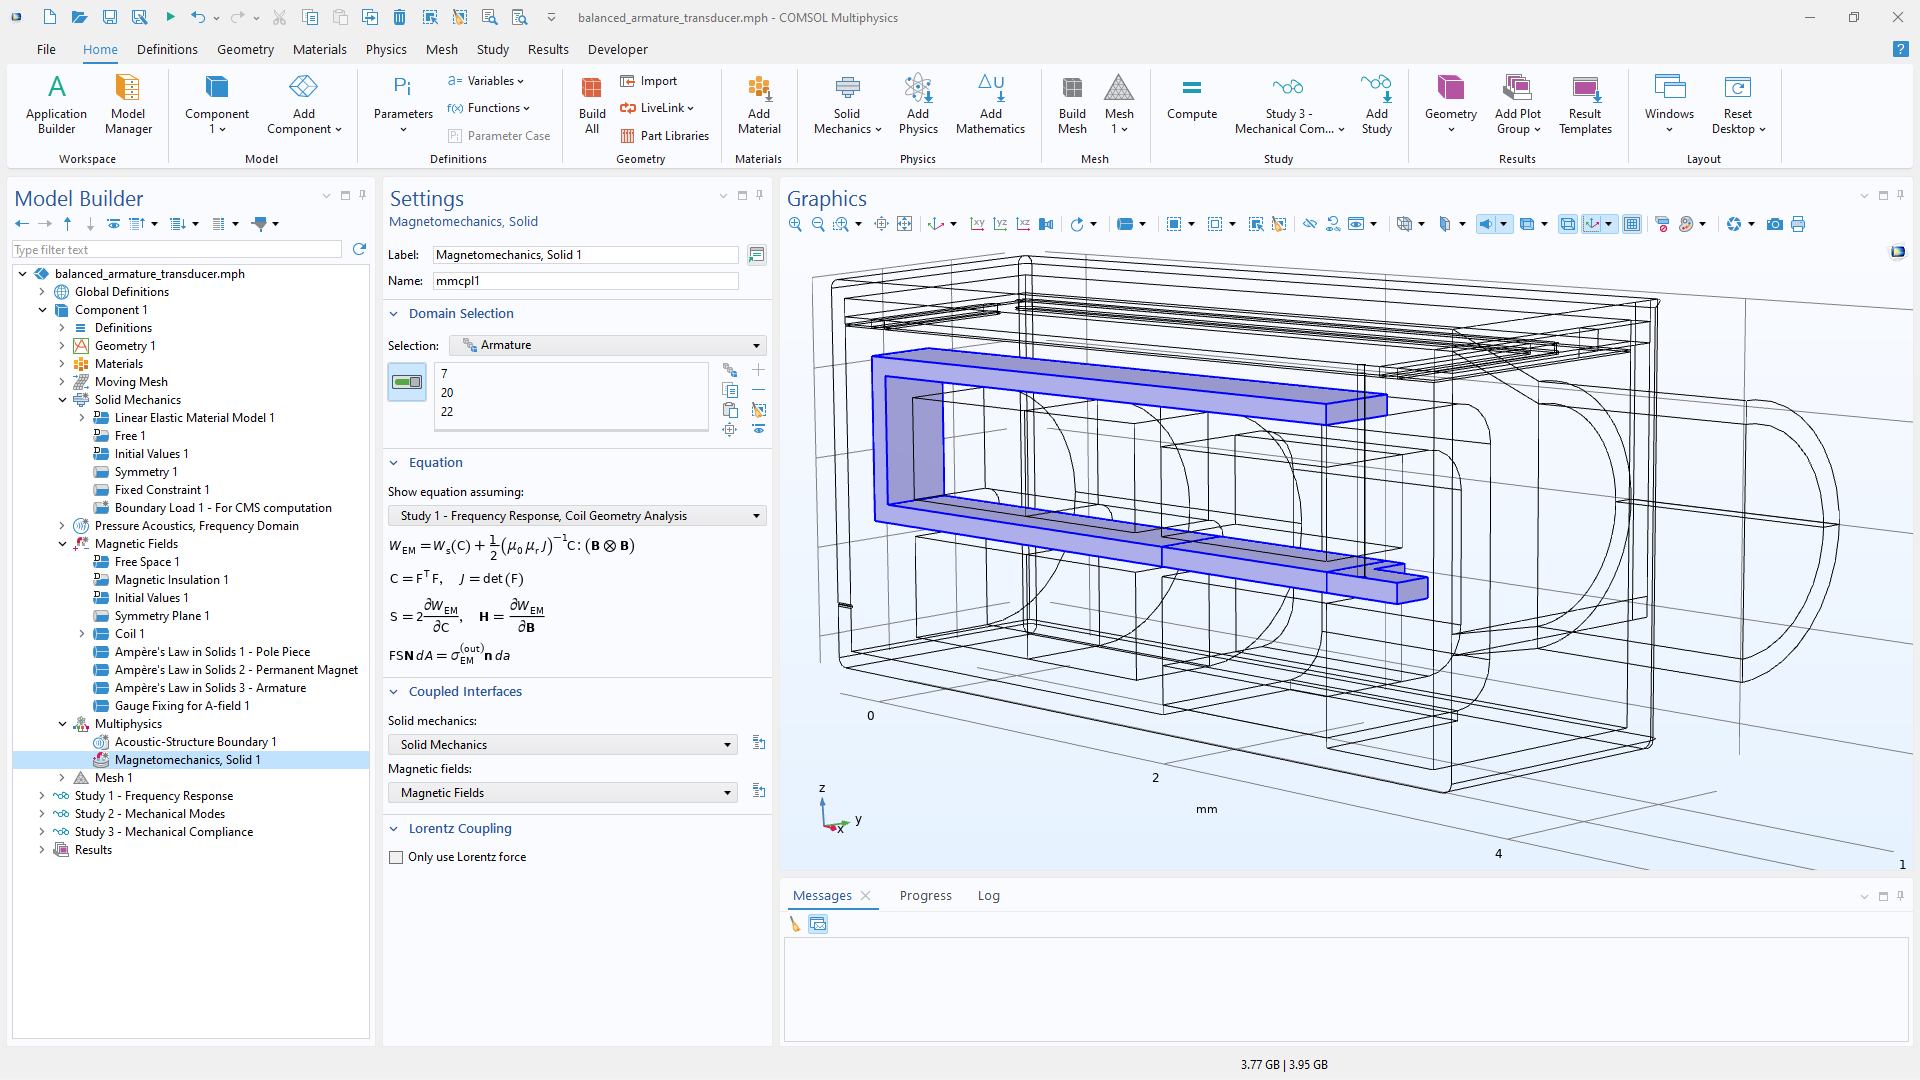The image size is (1920, 1080).
Task: Select the Go to XY View icon
Action: click(x=978, y=224)
